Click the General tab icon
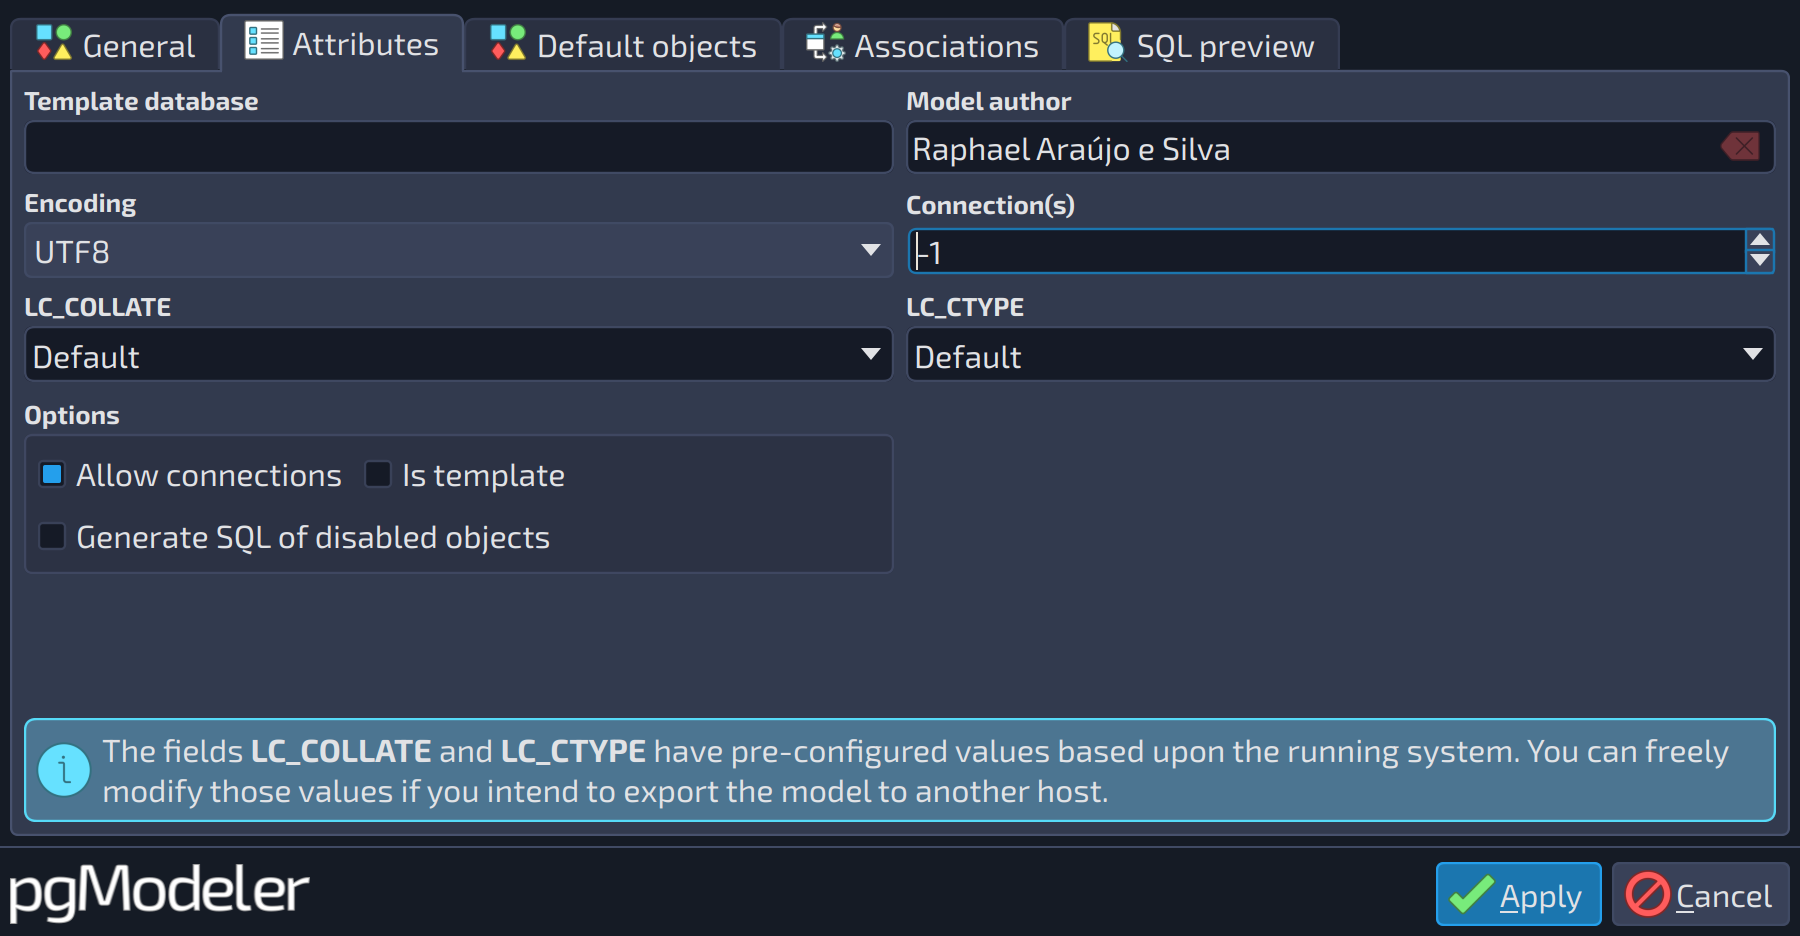 54,44
